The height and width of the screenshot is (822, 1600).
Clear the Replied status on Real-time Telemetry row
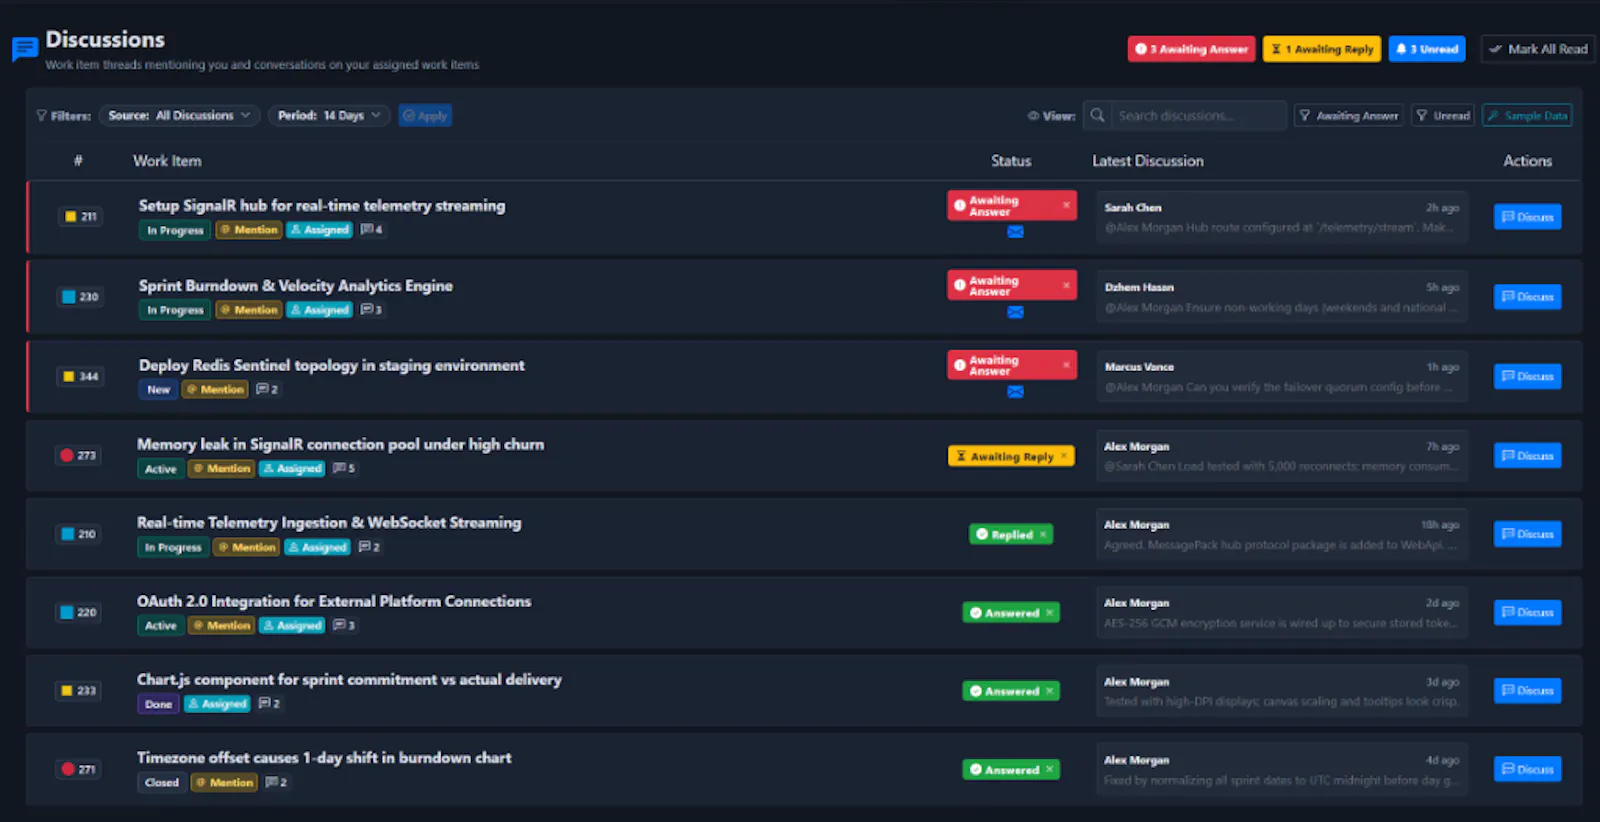1043,534
